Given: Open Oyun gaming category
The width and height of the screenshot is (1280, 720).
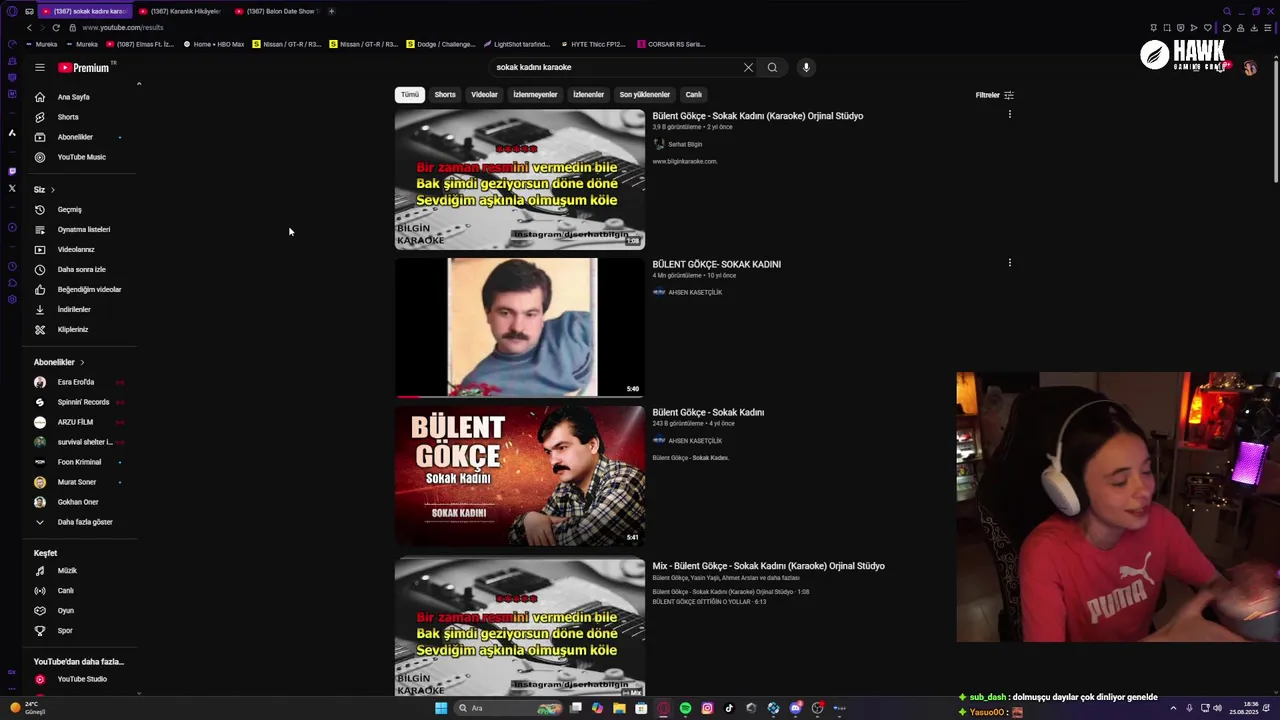Looking at the screenshot, I should click(66, 611).
